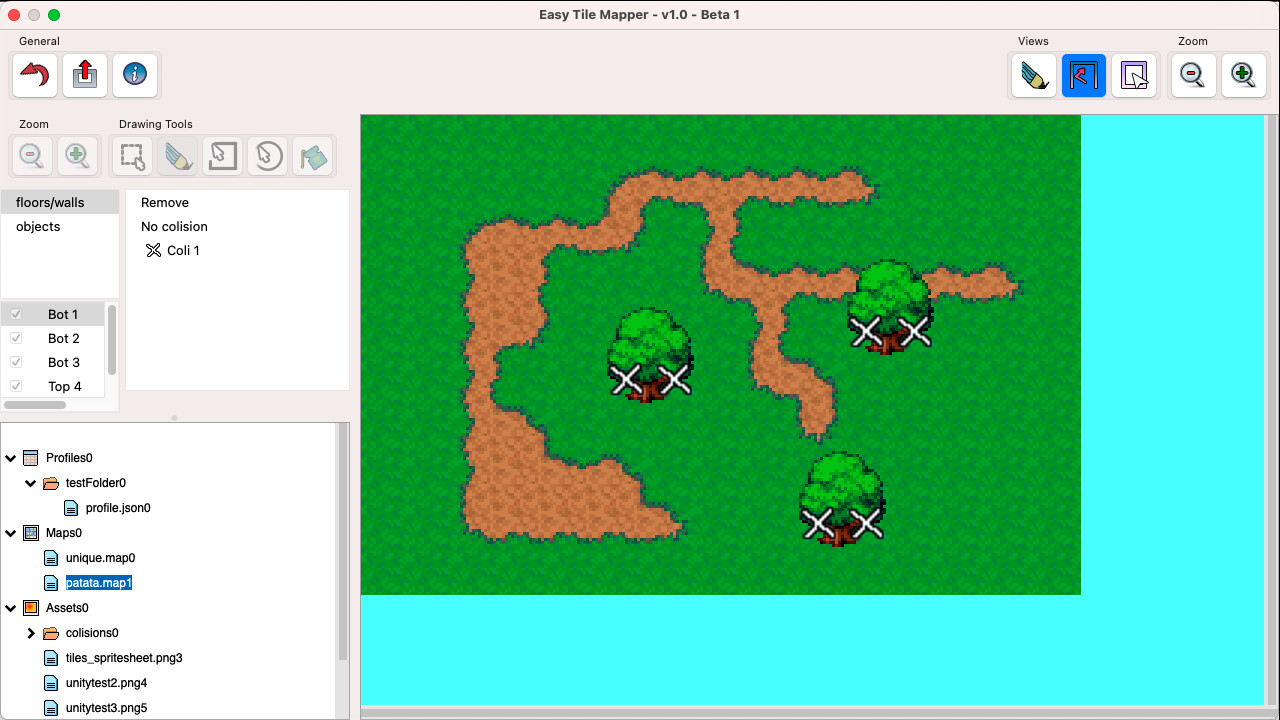The height and width of the screenshot is (720, 1280).
Task: Click the Undo icon in General toolbar
Action: pos(34,75)
